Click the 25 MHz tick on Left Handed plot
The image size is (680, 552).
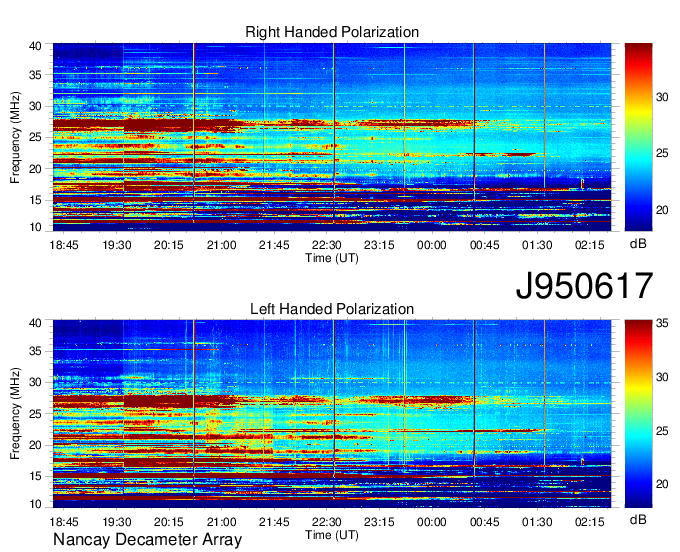coord(35,414)
